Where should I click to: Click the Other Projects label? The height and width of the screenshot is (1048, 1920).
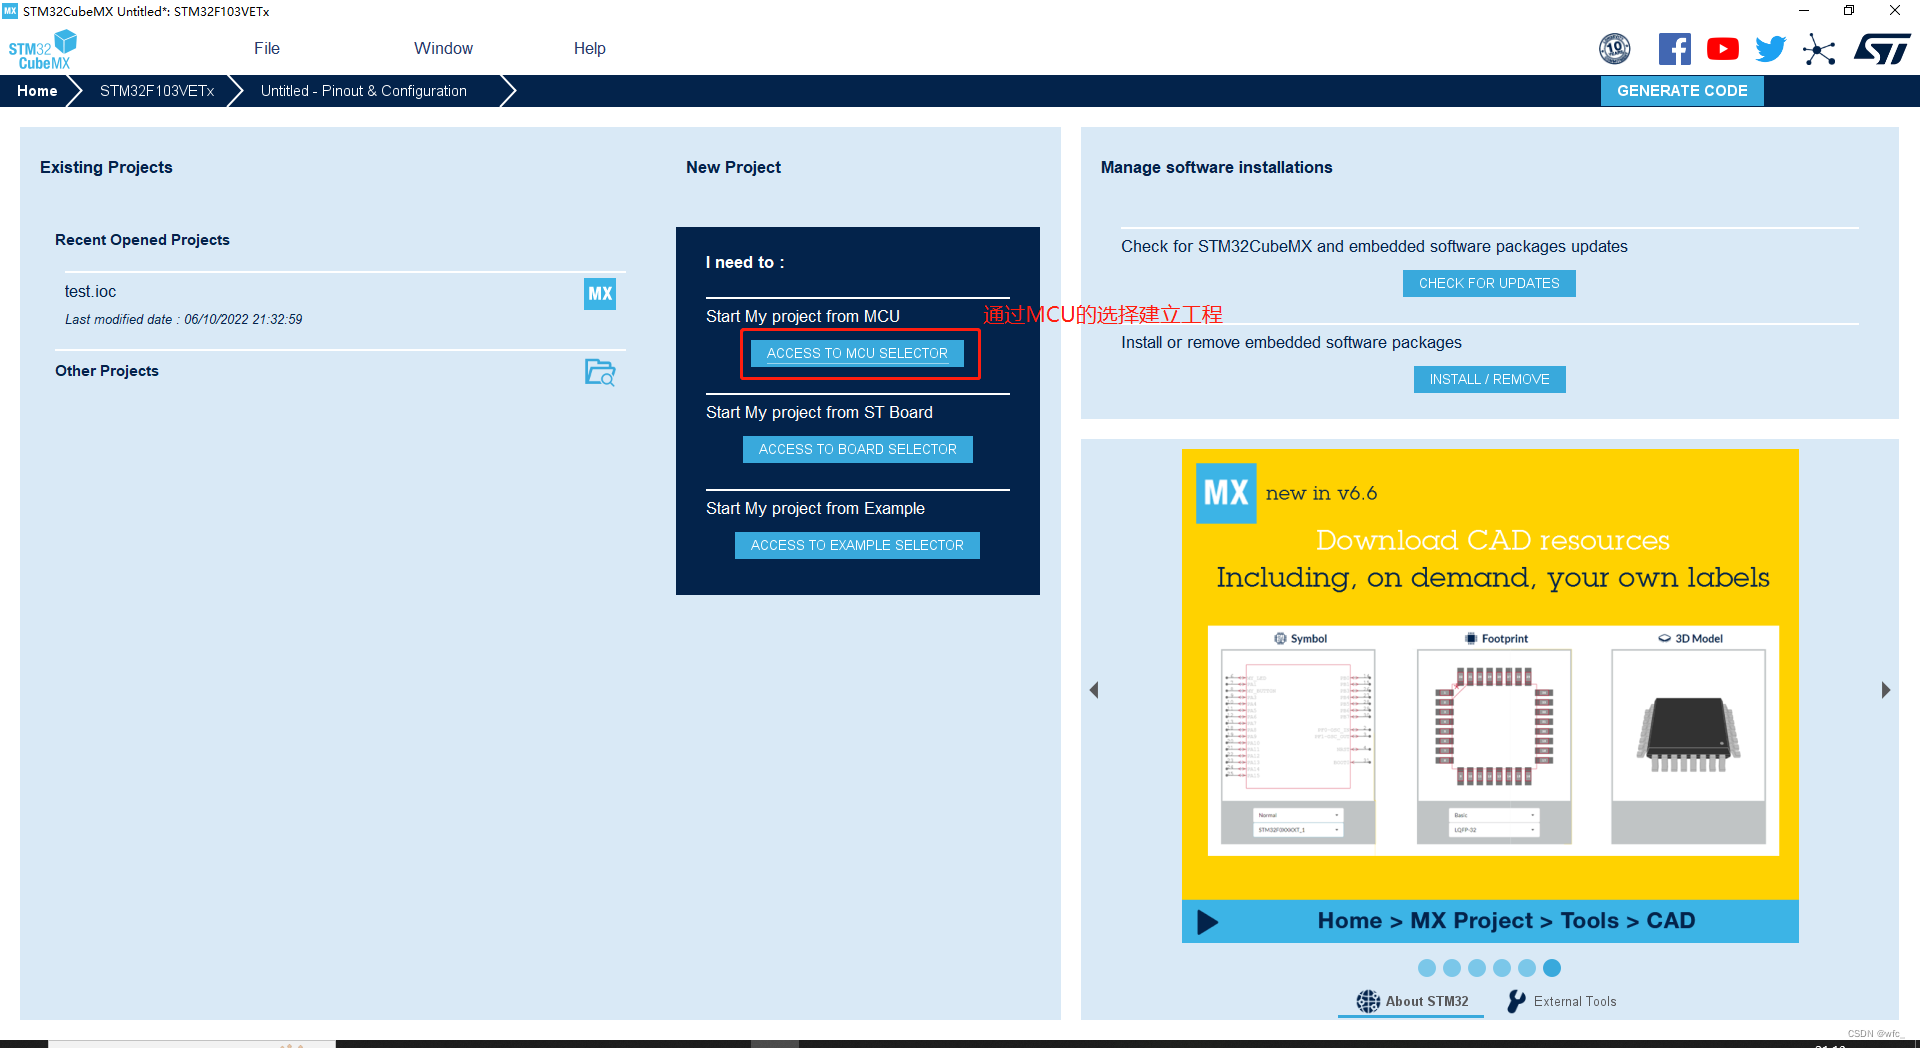click(x=107, y=371)
